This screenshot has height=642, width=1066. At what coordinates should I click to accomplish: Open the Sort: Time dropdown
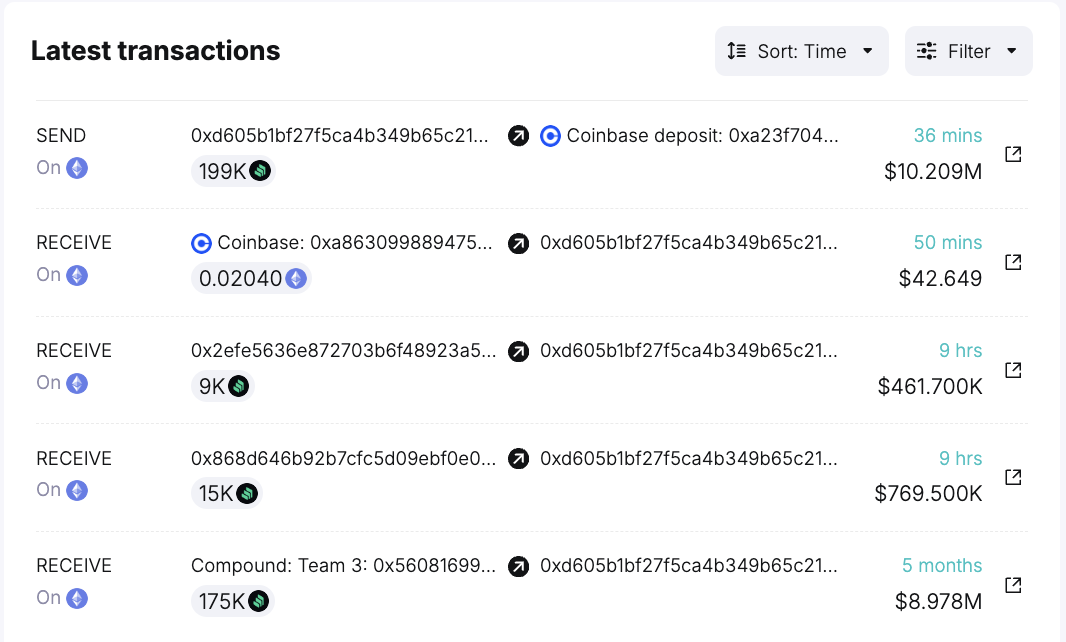point(801,50)
